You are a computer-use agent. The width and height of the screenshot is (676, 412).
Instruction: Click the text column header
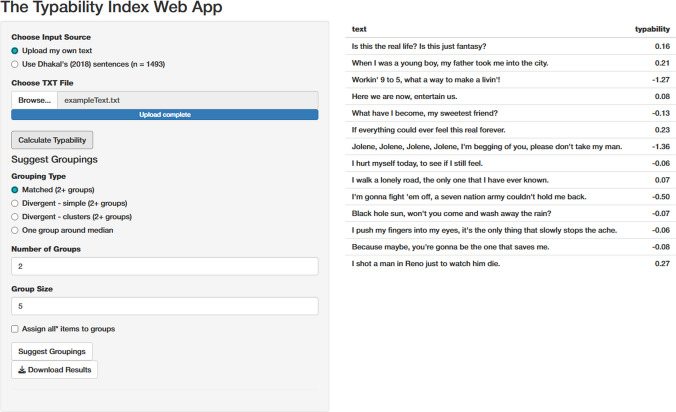point(359,29)
